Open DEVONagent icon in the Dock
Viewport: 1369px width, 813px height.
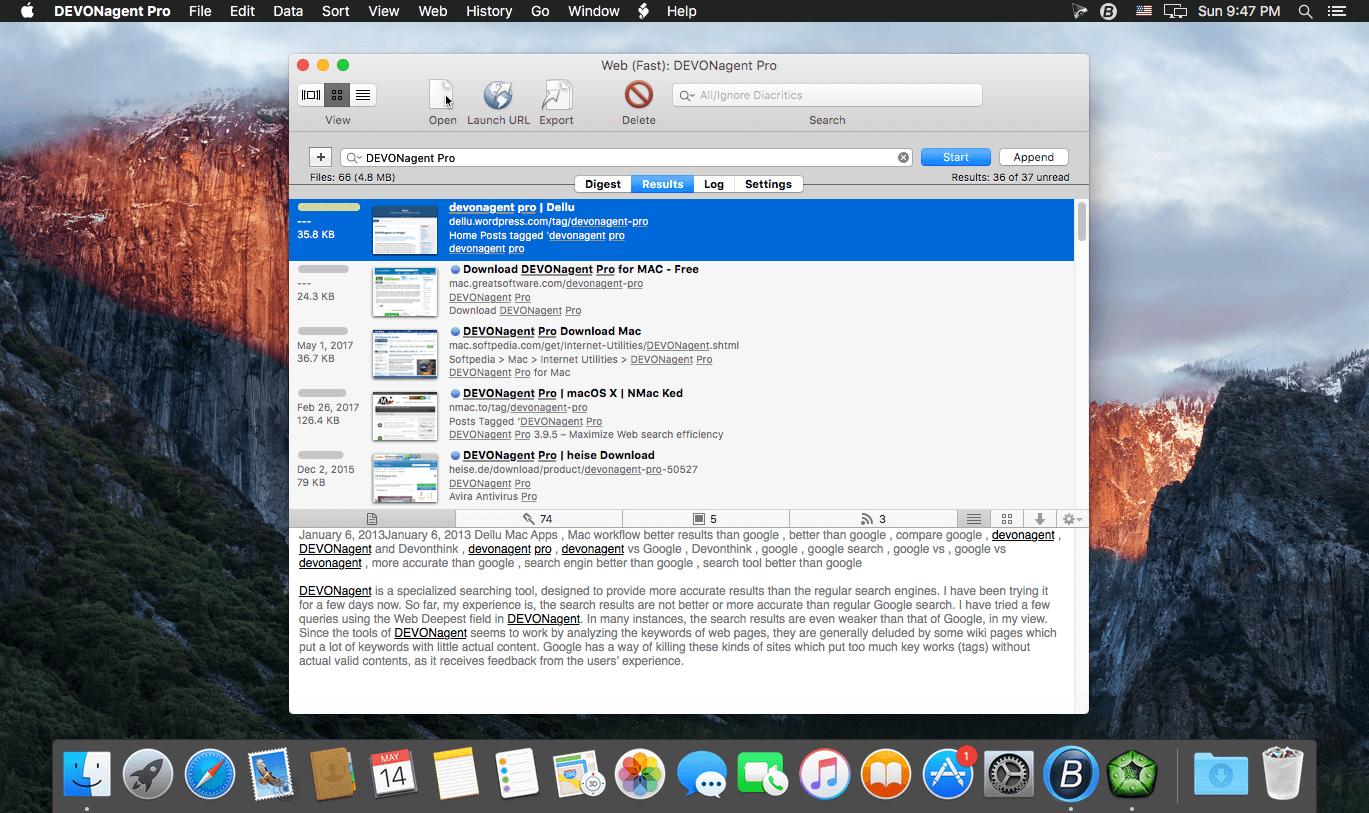tap(1070, 774)
